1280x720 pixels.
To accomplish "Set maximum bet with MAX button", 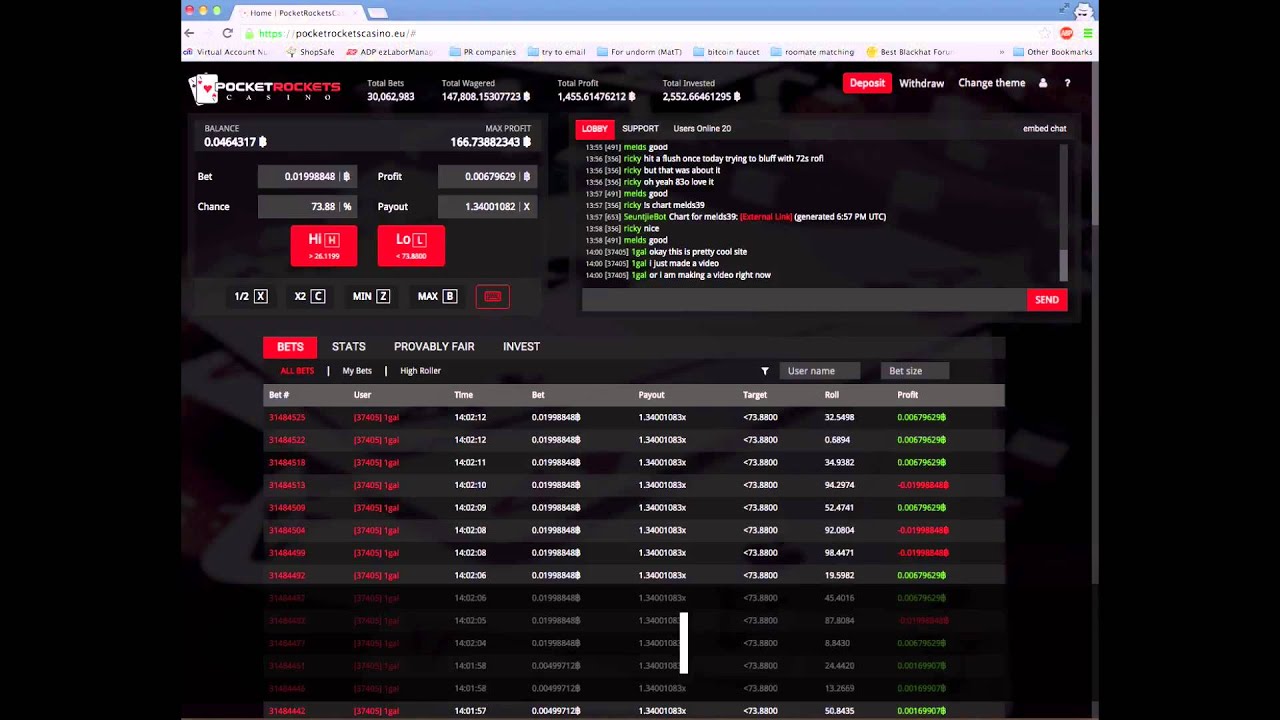I will [437, 296].
